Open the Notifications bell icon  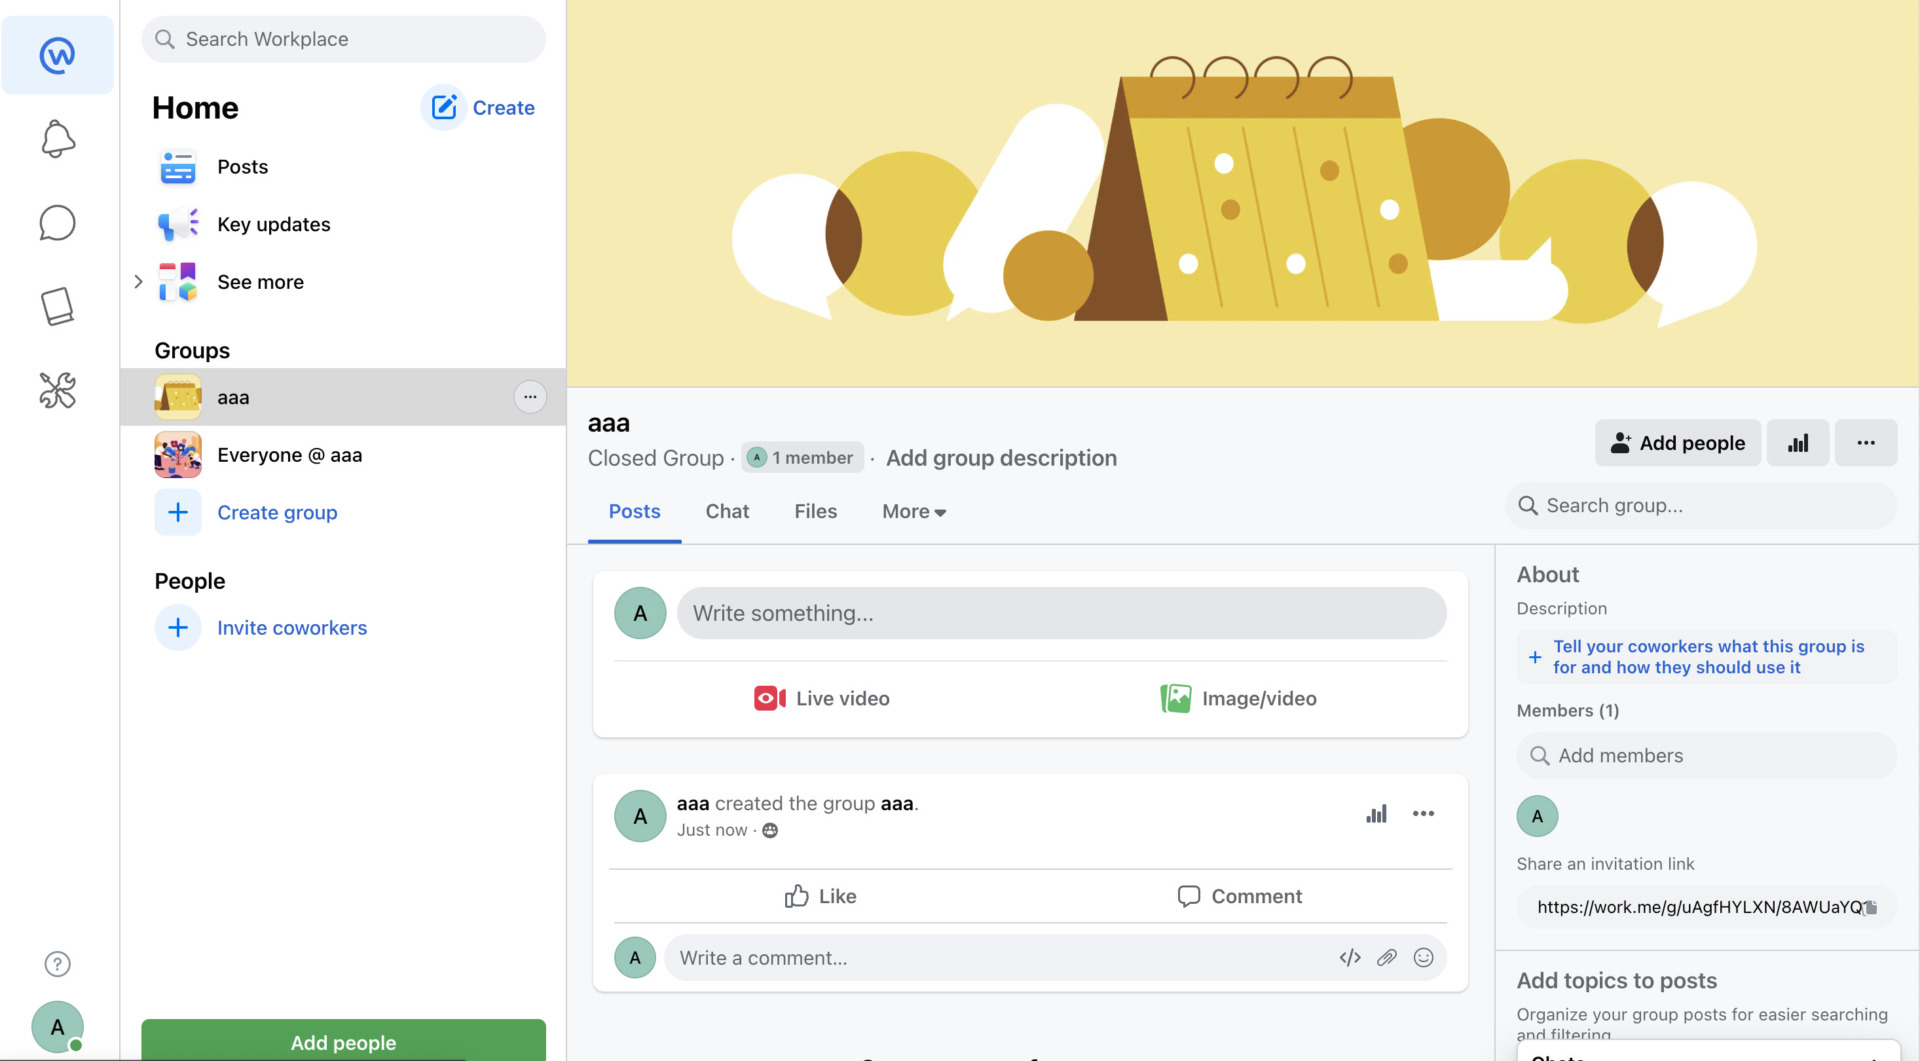(x=57, y=139)
